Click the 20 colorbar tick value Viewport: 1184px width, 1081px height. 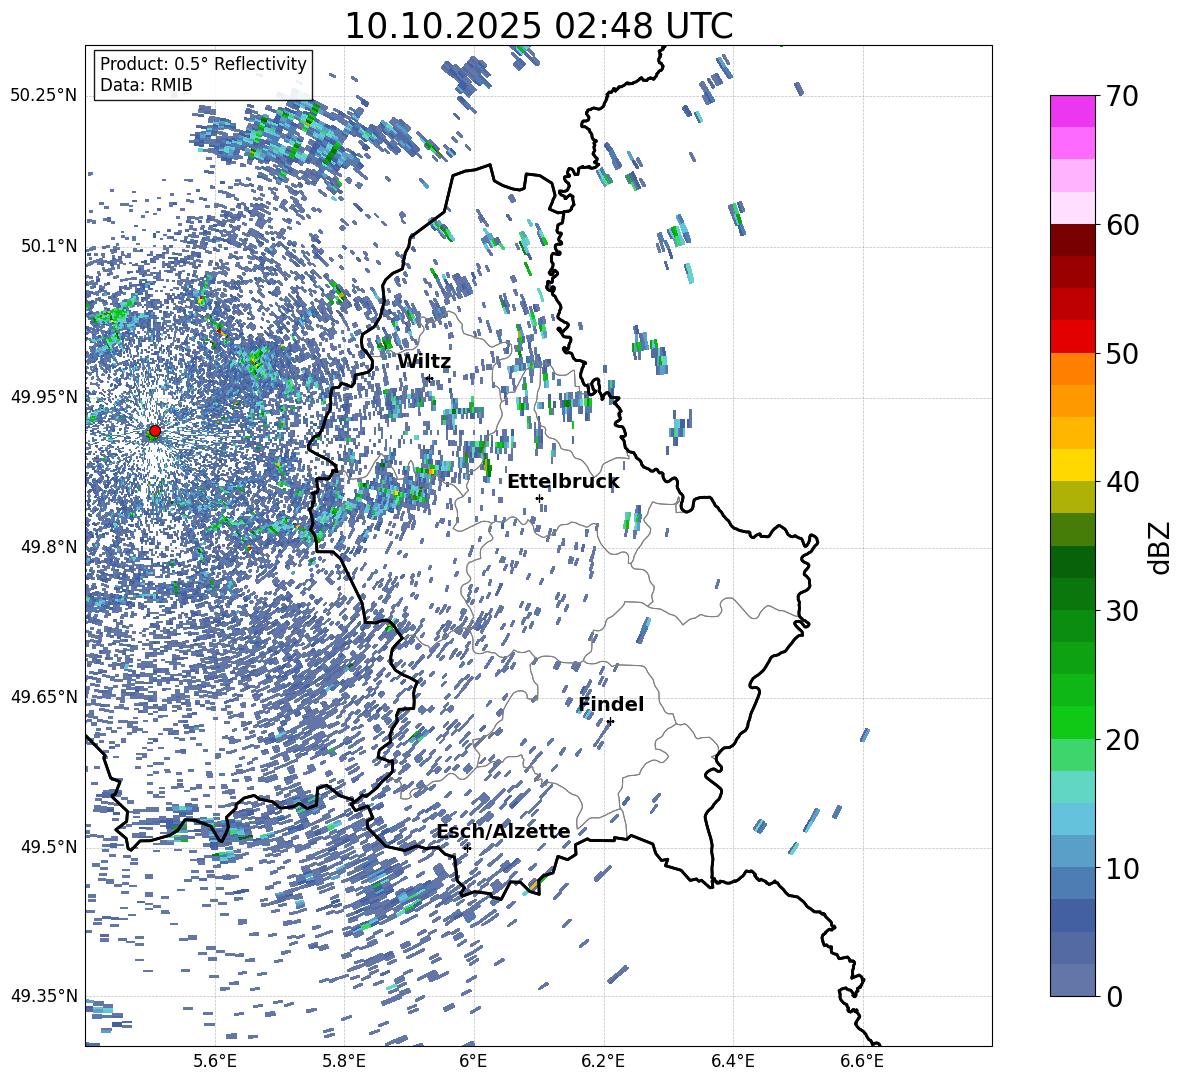point(1122,740)
